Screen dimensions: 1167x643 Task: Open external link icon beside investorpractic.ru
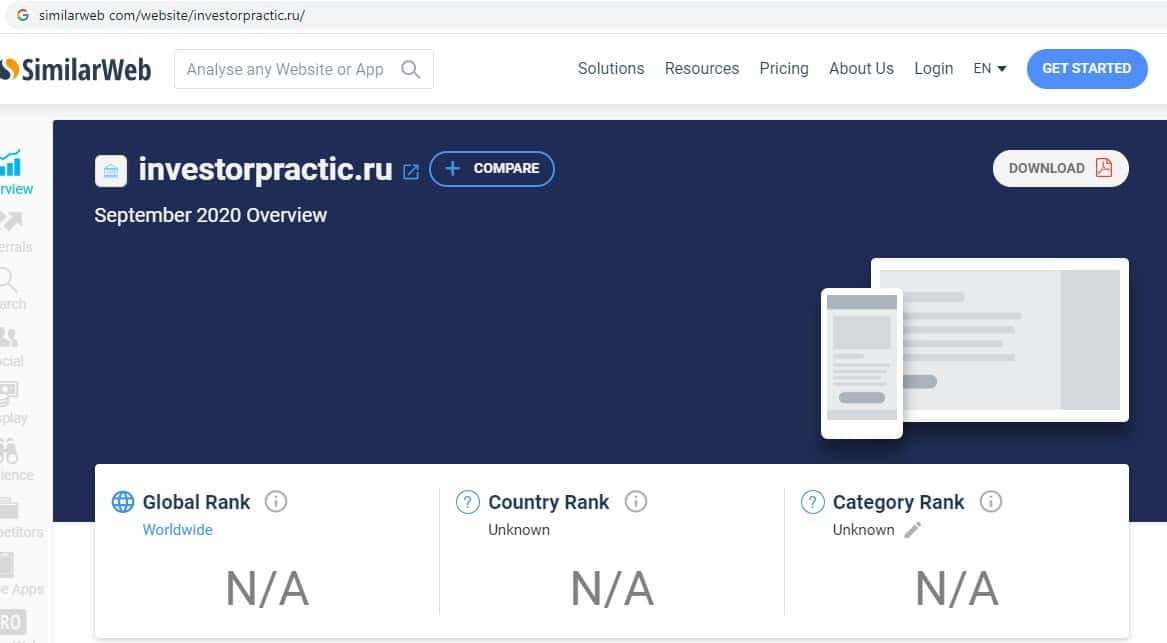(x=410, y=171)
